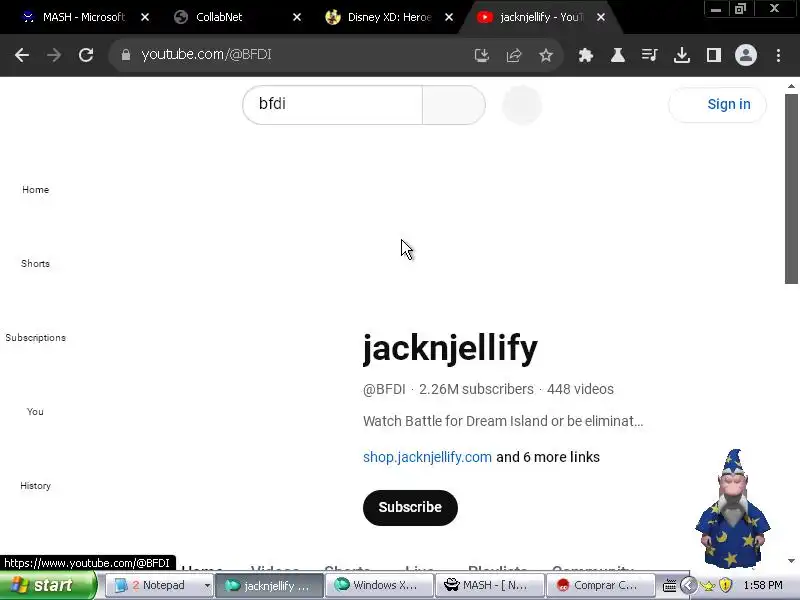Go back using the browser back arrow

click(22, 55)
